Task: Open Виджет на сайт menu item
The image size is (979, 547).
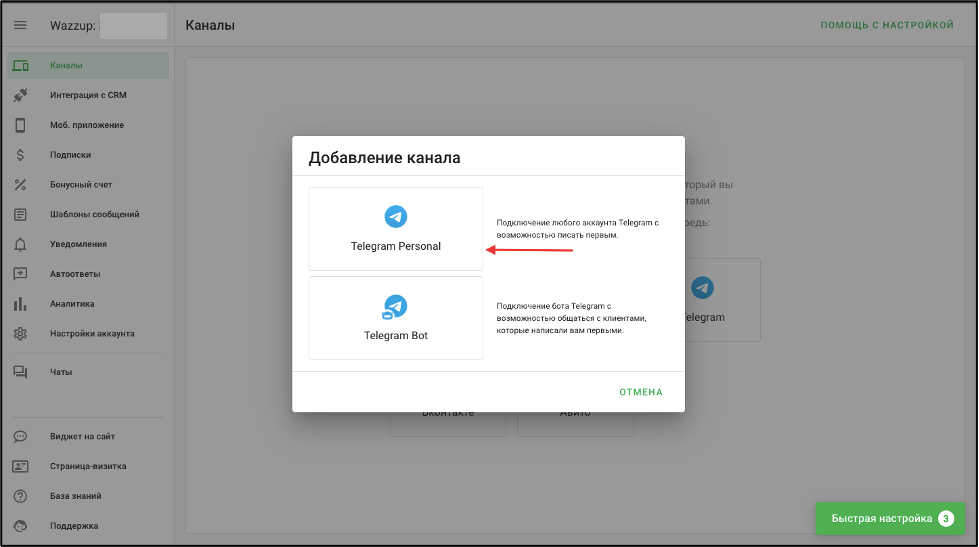Action: pyautogui.click(x=82, y=437)
